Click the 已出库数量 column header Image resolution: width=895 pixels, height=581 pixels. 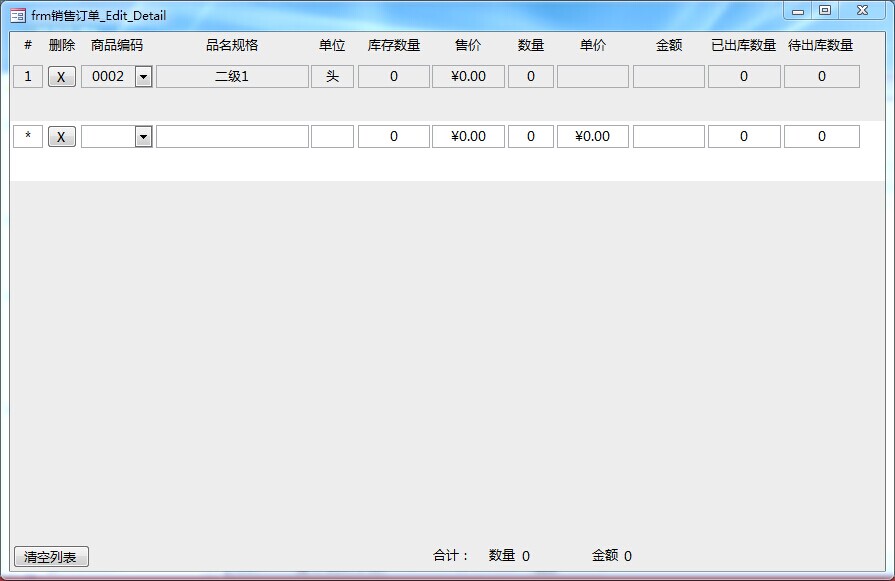click(744, 45)
